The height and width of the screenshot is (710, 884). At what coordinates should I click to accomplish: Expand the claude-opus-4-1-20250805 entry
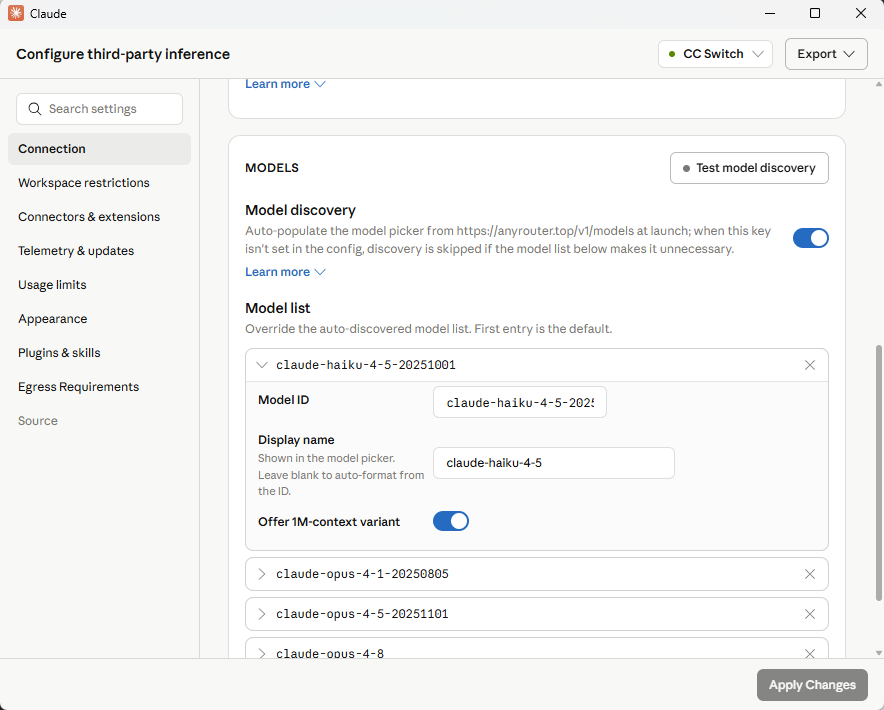tap(262, 574)
